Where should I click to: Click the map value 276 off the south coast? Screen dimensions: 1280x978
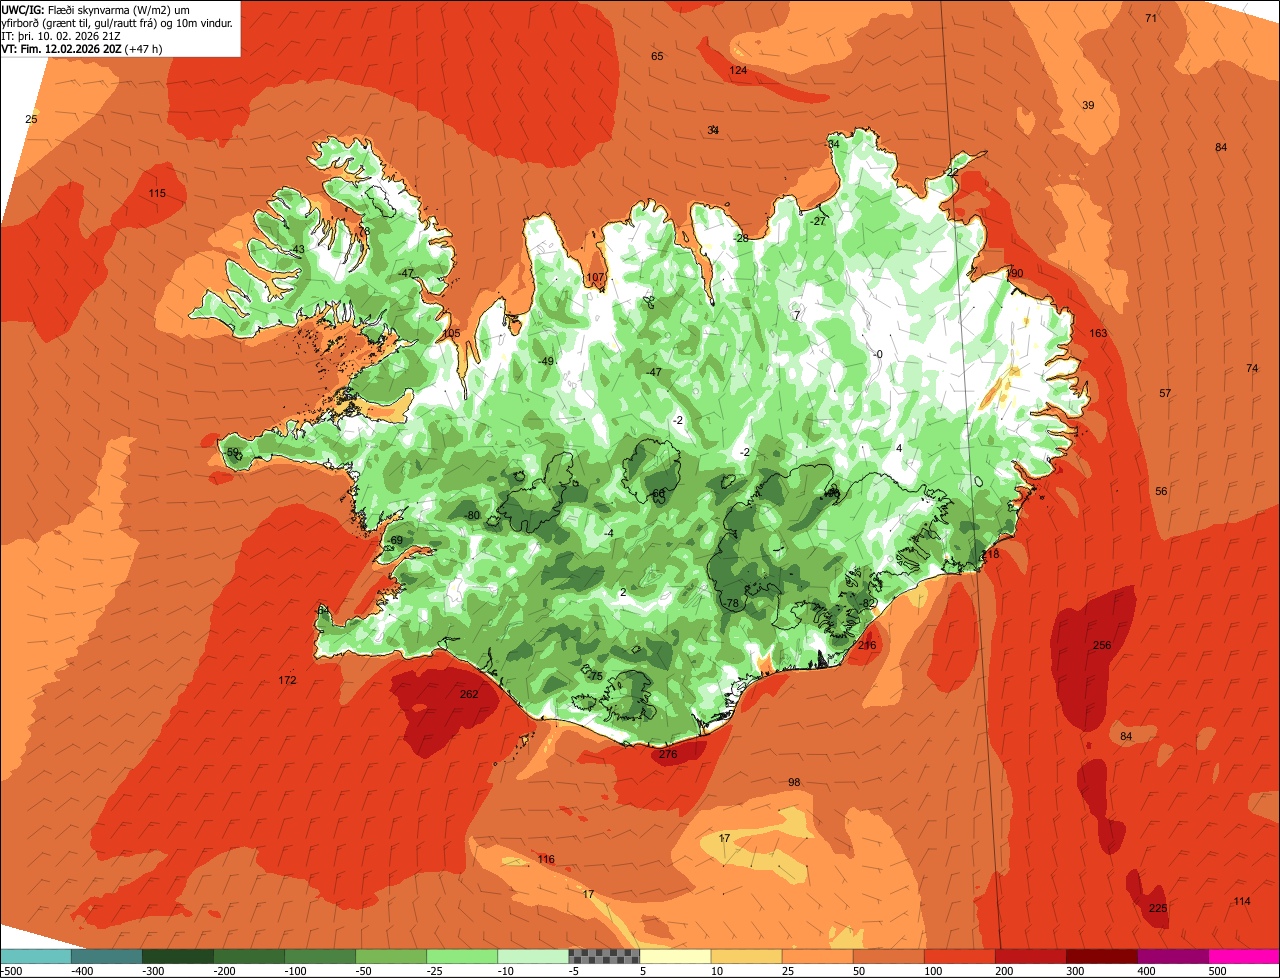click(x=668, y=754)
